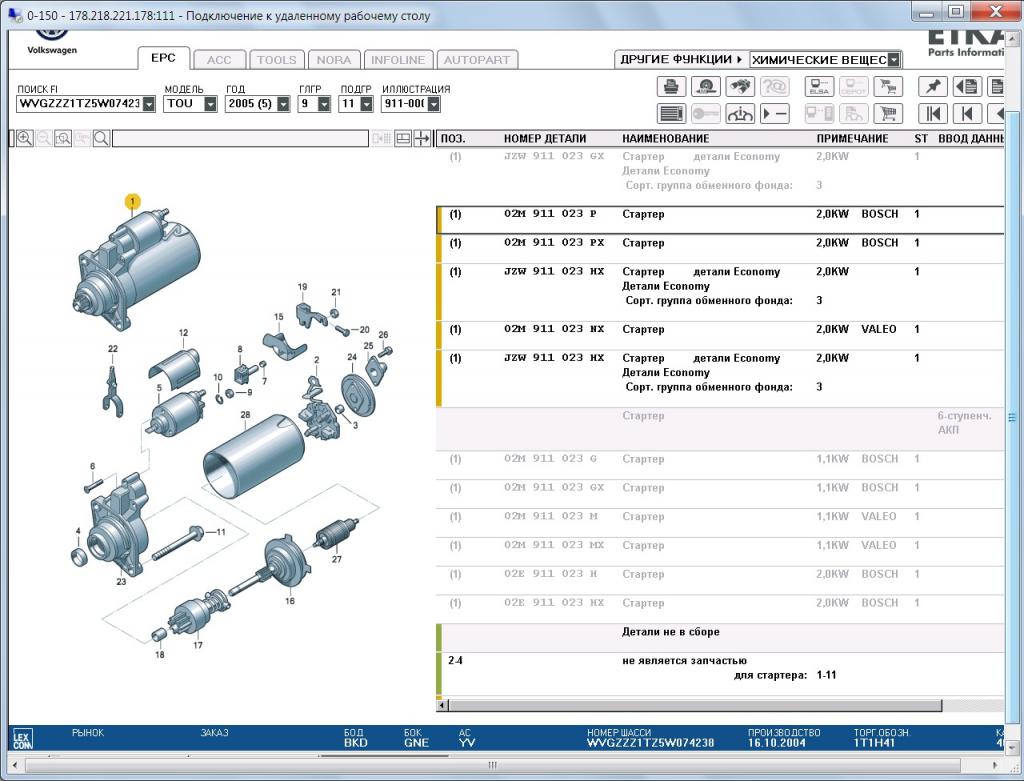Open the NORA tab
The height and width of the screenshot is (781, 1024).
(x=334, y=60)
